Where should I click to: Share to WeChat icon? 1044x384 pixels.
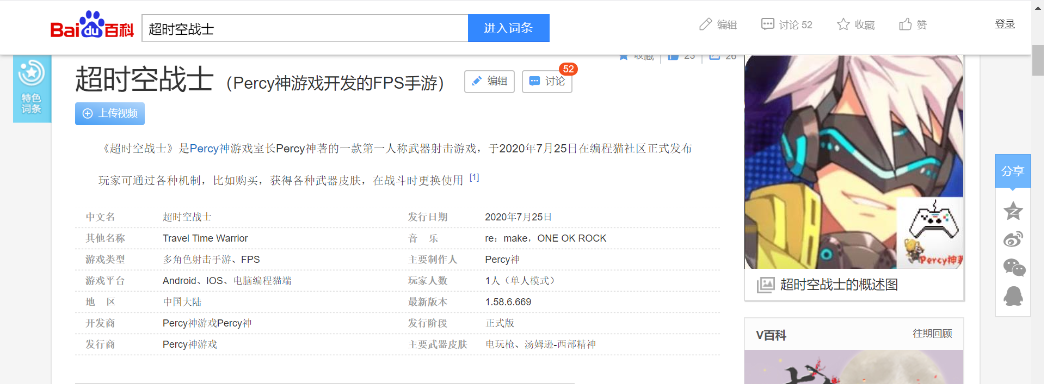[1014, 268]
